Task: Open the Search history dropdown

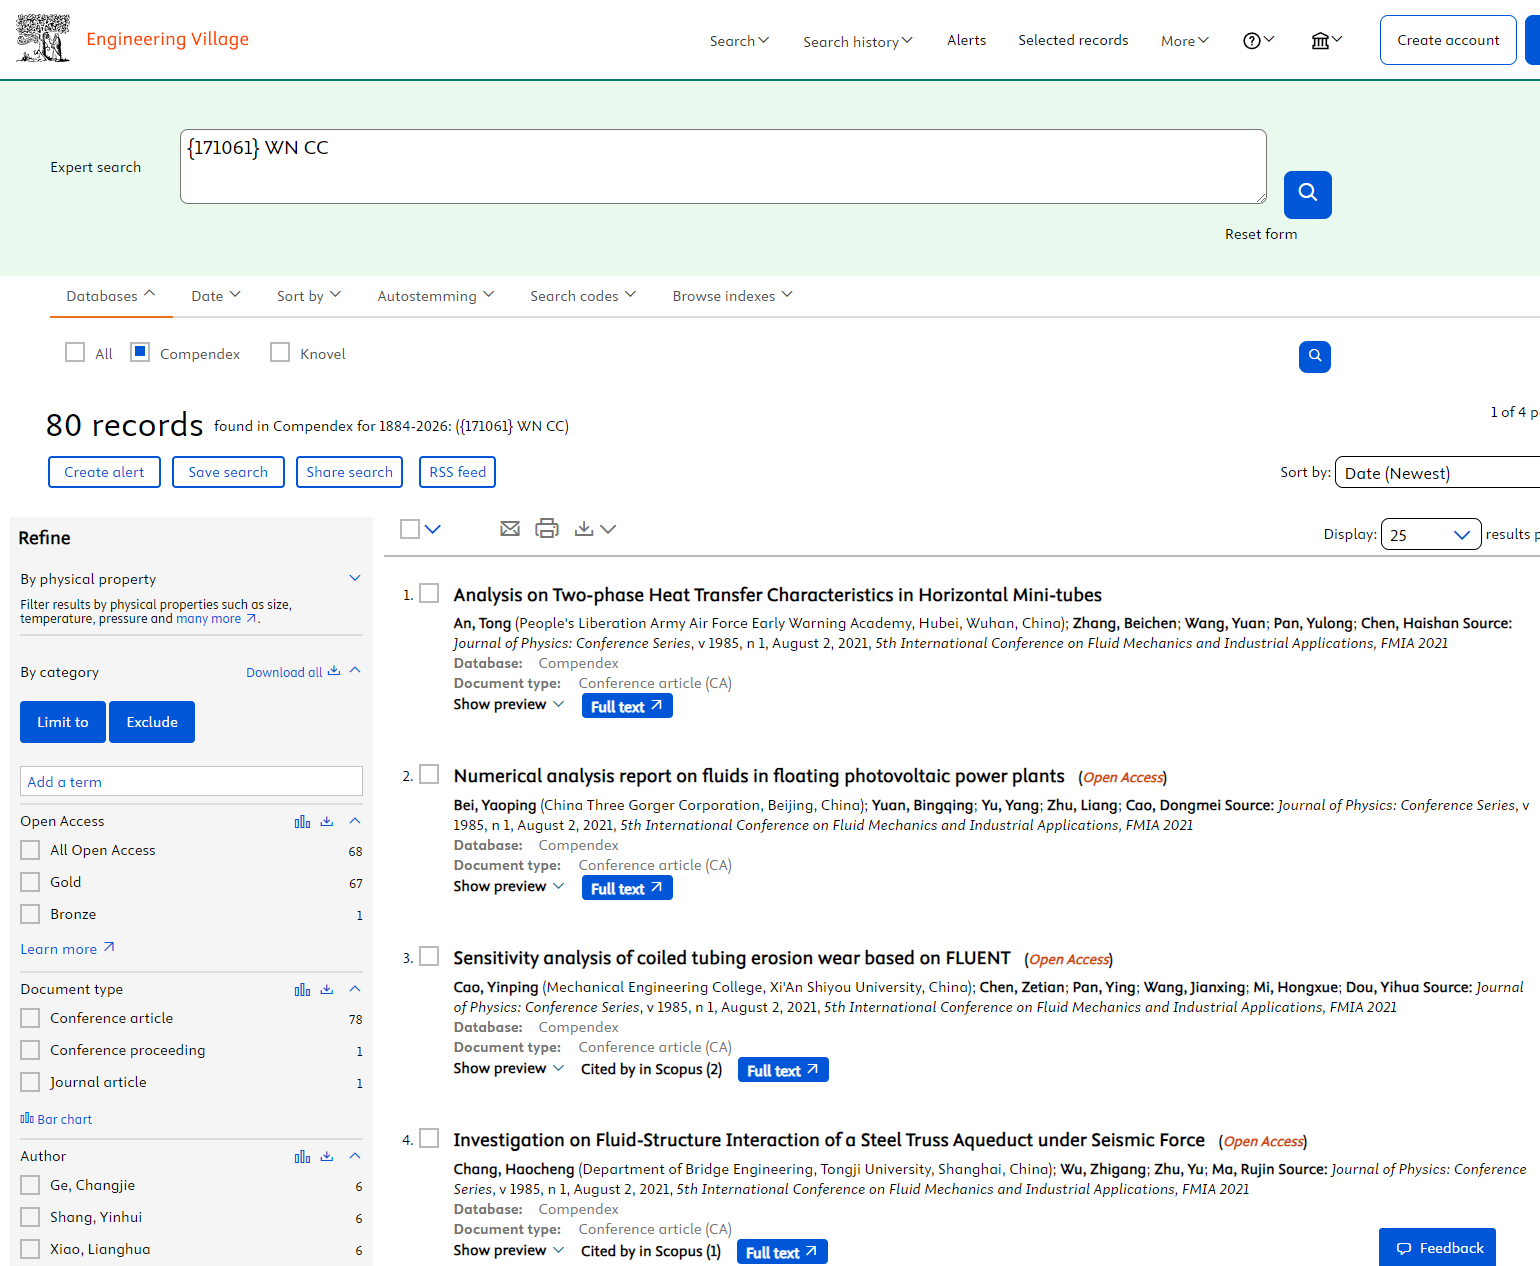Action: coord(857,41)
